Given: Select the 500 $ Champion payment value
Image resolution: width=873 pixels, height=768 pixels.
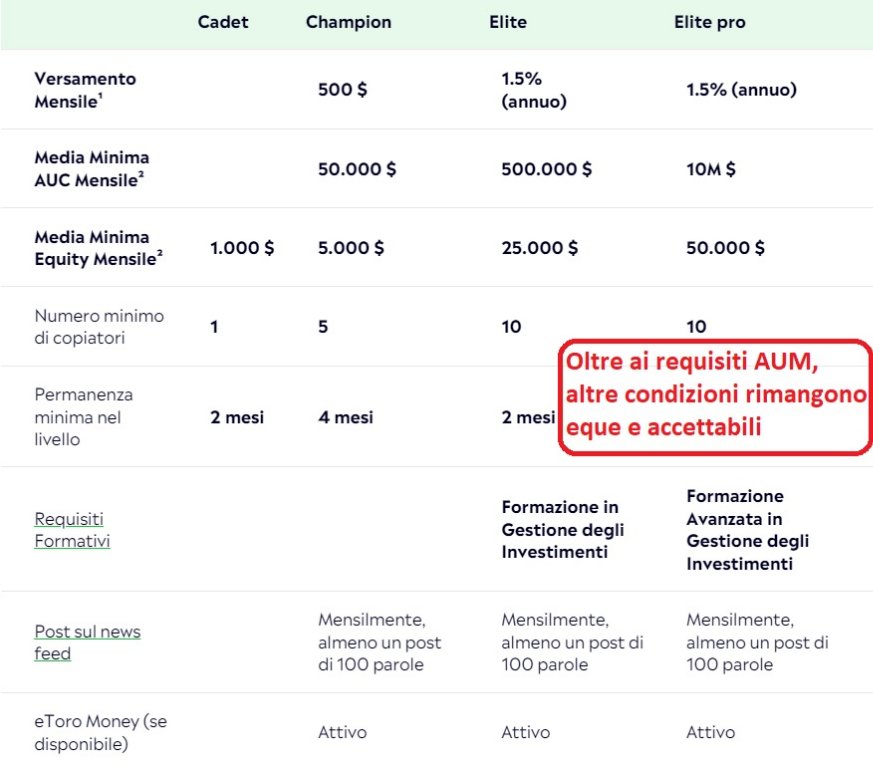Looking at the screenshot, I should (342, 89).
